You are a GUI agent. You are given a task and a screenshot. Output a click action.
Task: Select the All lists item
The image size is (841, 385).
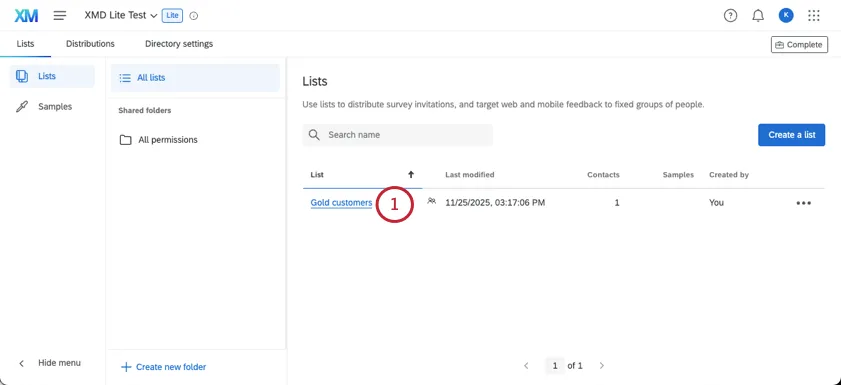point(195,78)
